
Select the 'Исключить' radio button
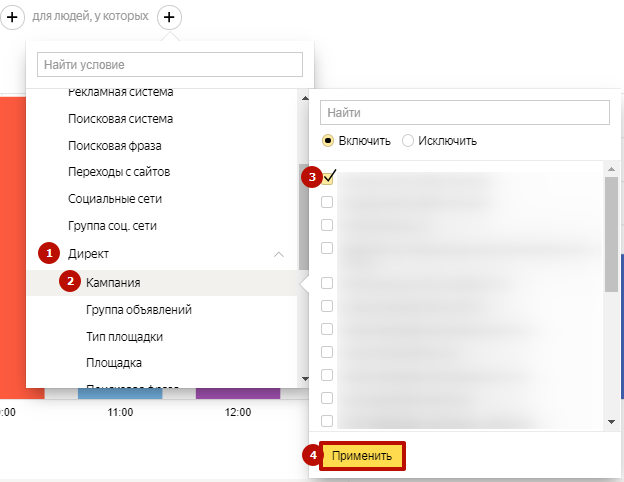pos(408,140)
